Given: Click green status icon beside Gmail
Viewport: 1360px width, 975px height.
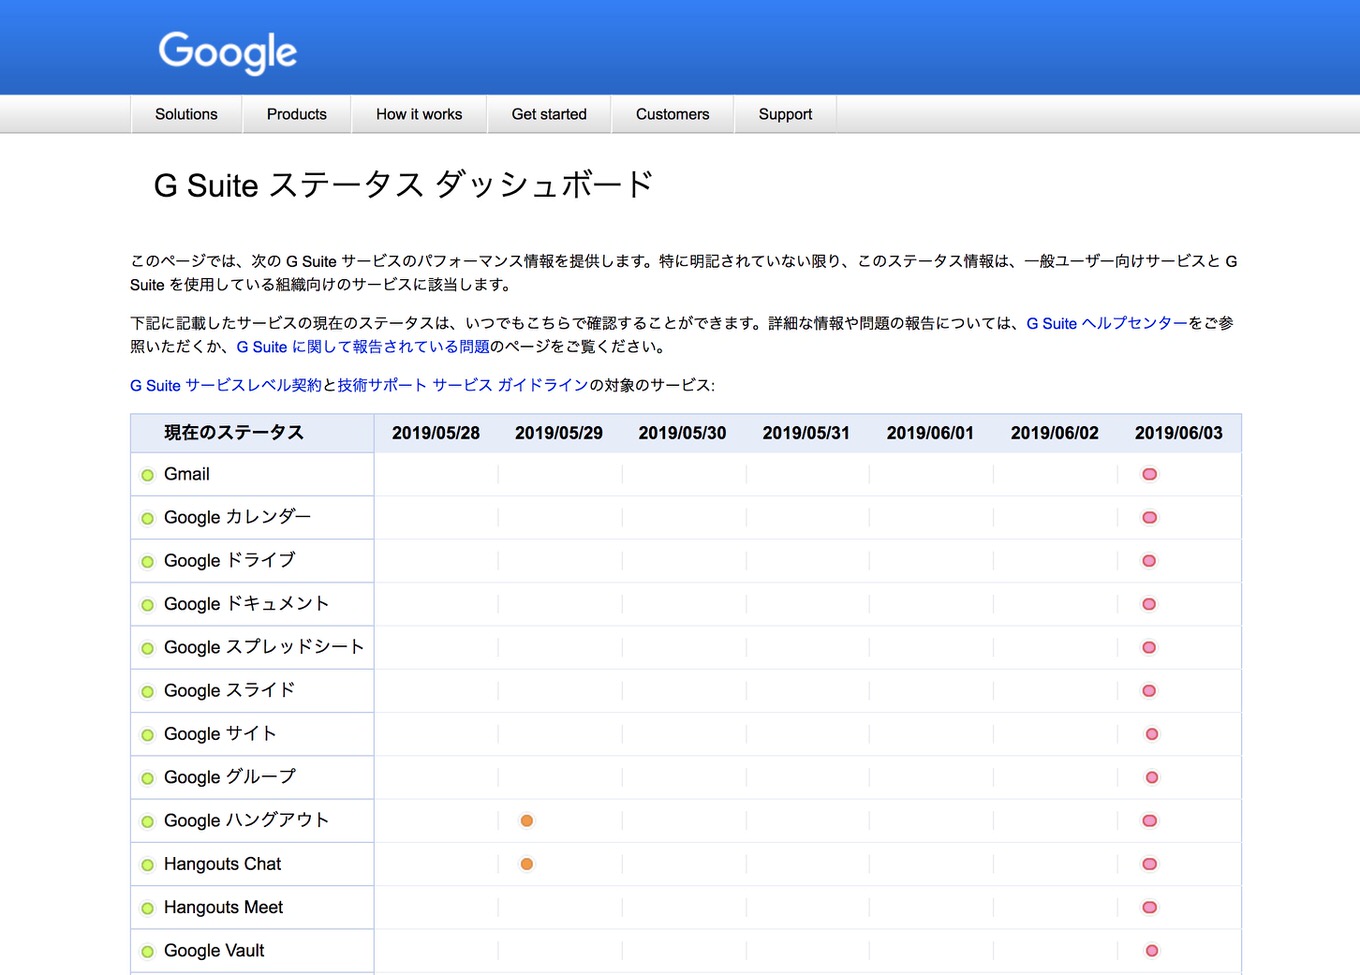Looking at the screenshot, I should click(x=148, y=475).
